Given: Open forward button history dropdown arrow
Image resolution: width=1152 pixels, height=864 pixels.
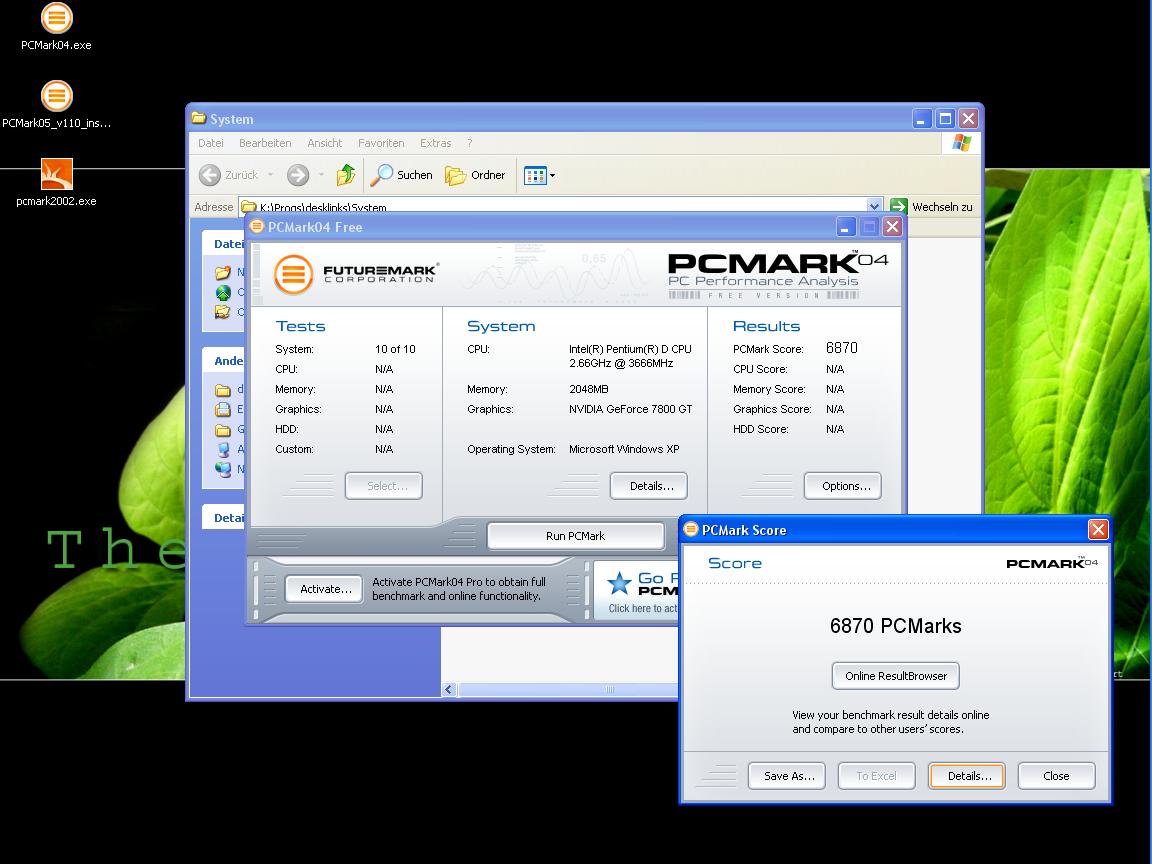Looking at the screenshot, I should click(321, 175).
